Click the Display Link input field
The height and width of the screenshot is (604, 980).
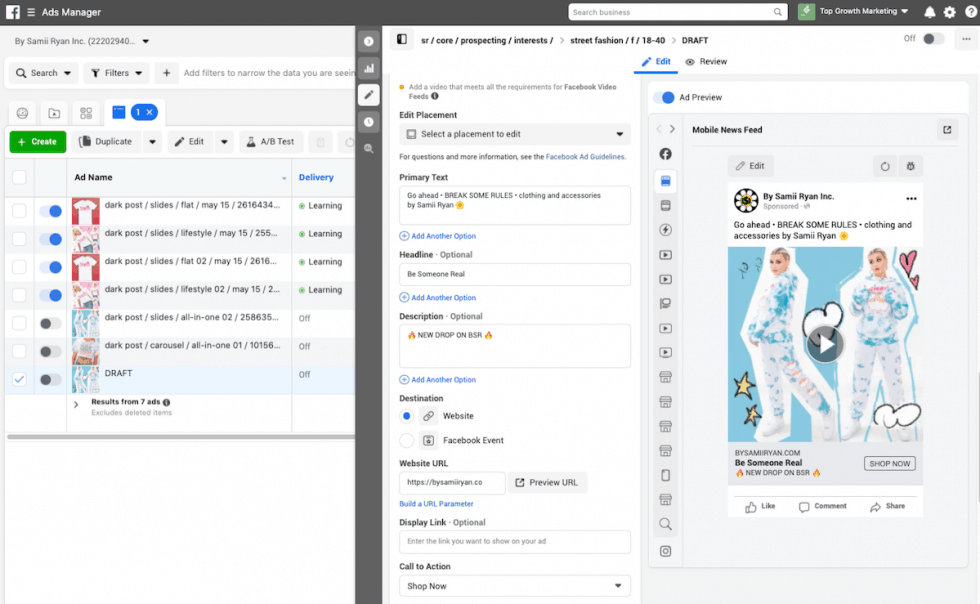tap(514, 542)
